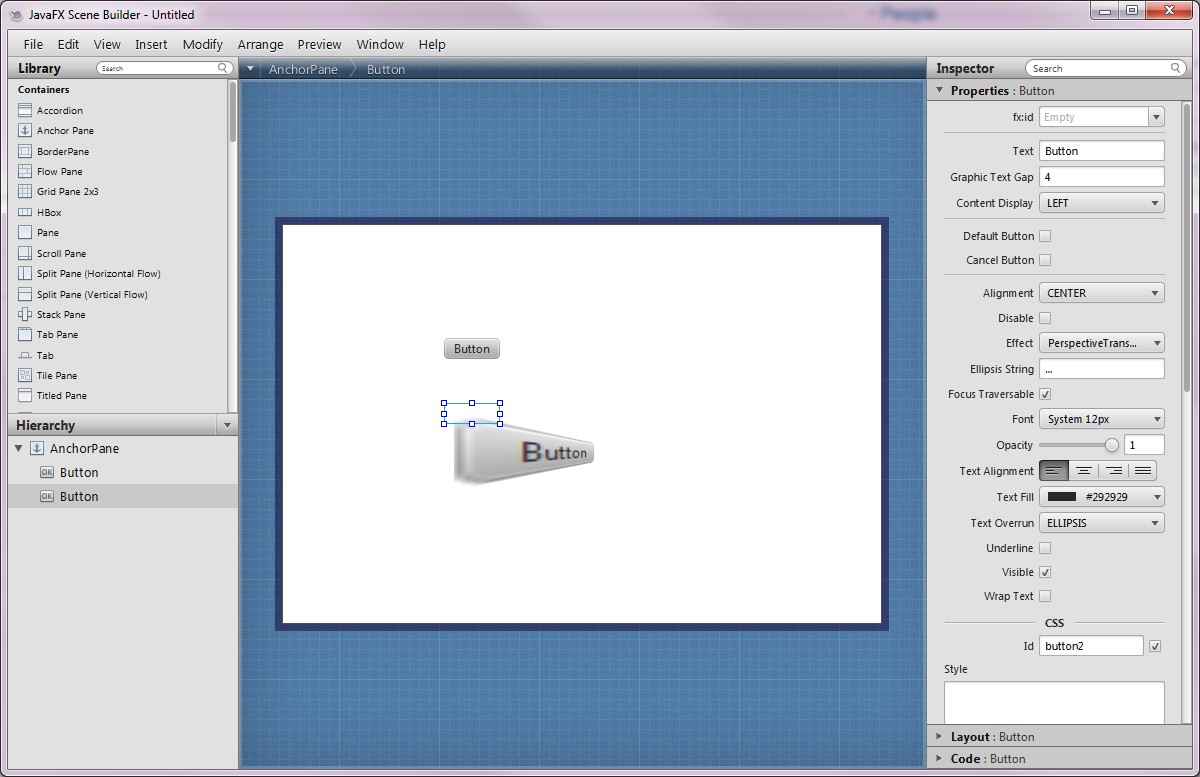Click the Accordion container icon in Library
The width and height of the screenshot is (1200, 777).
26,110
